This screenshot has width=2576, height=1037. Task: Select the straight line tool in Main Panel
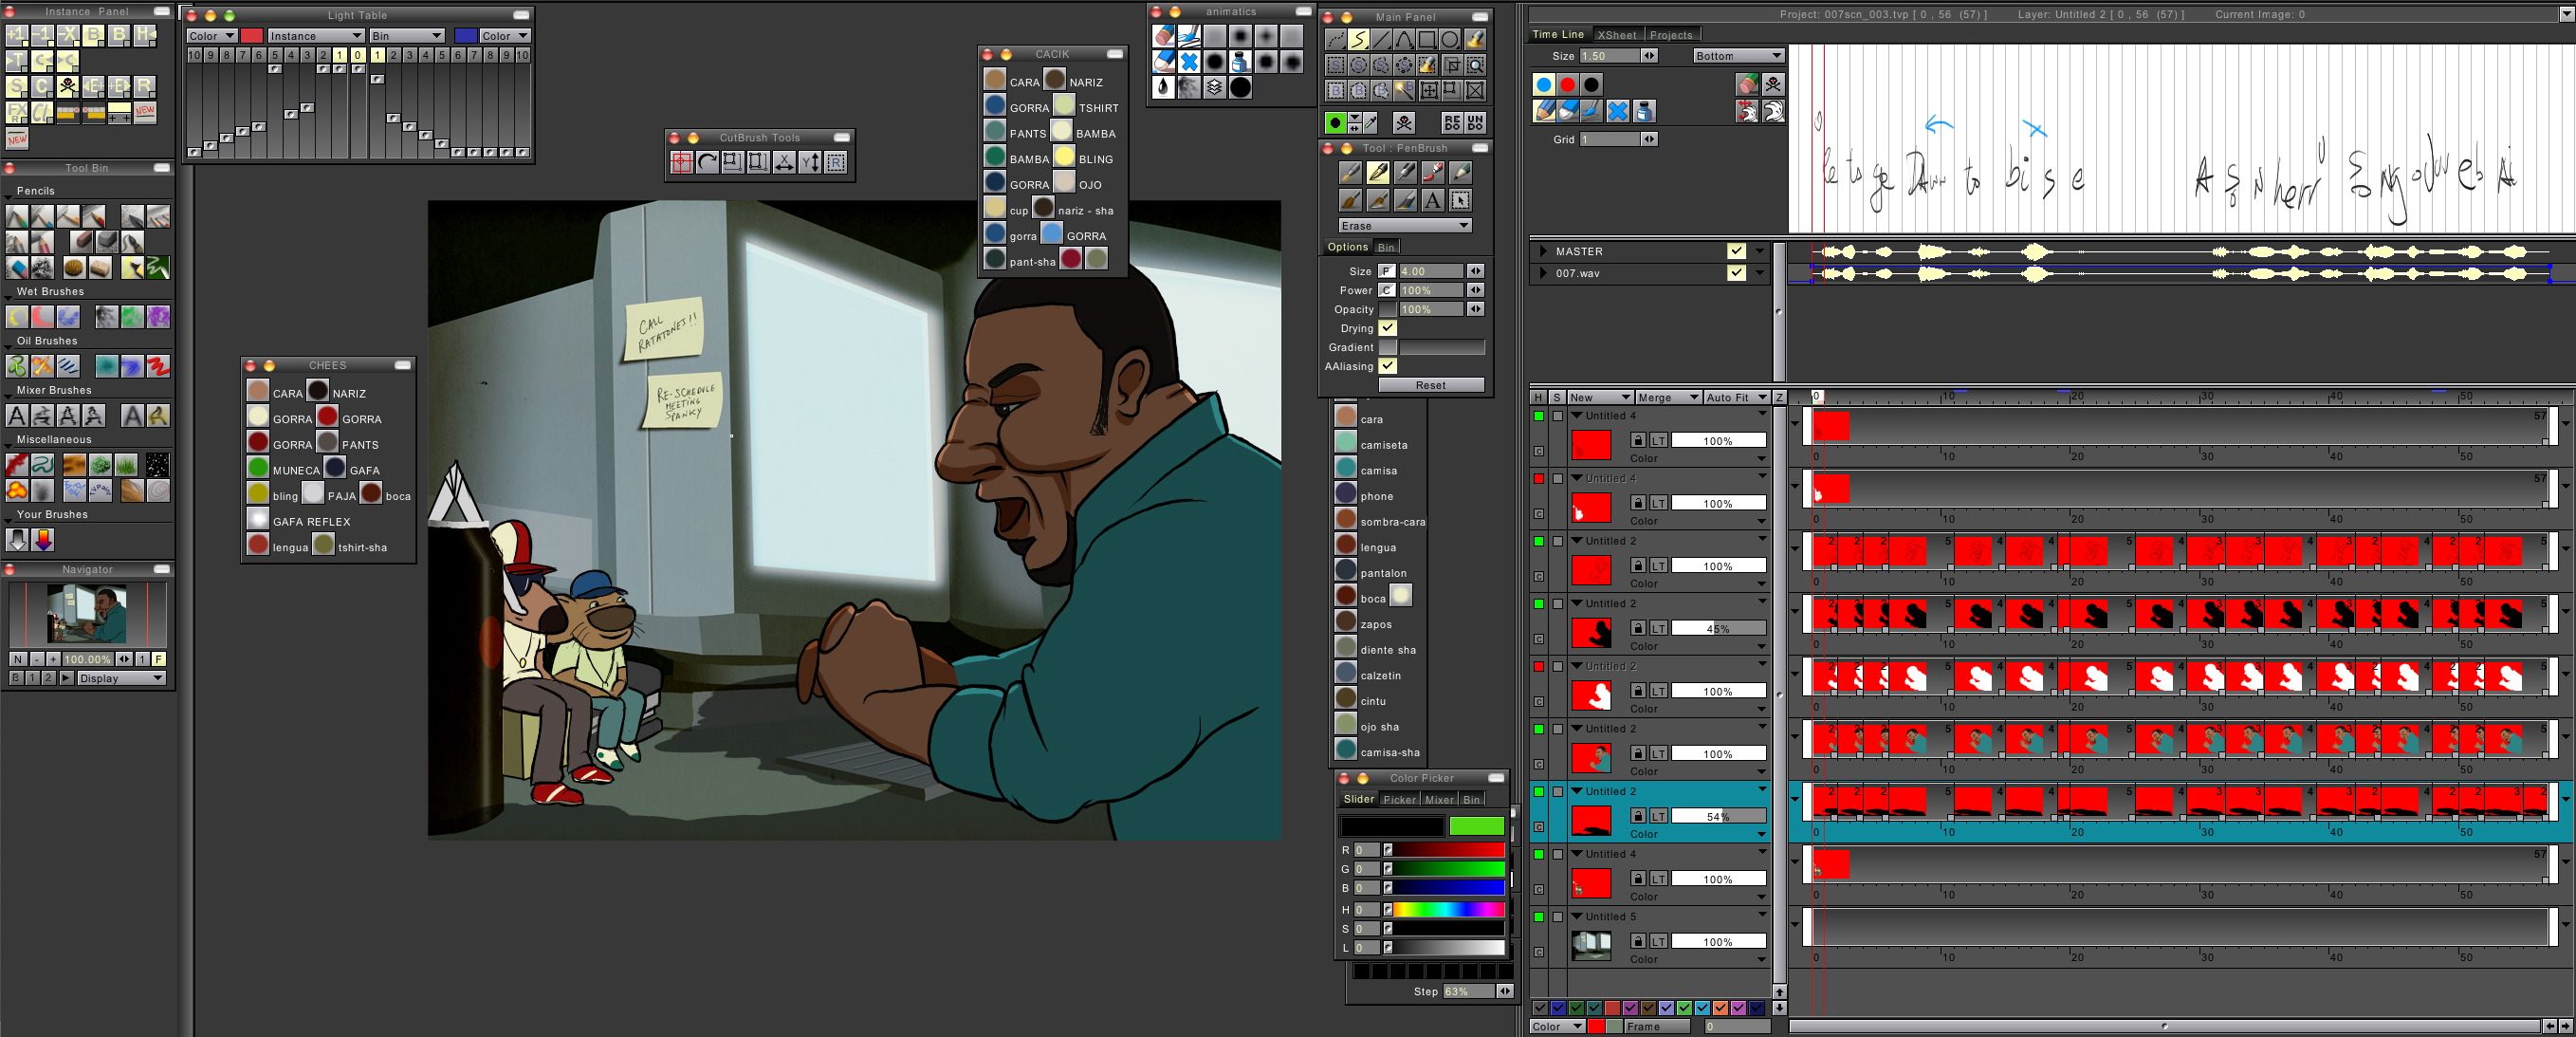1381,40
